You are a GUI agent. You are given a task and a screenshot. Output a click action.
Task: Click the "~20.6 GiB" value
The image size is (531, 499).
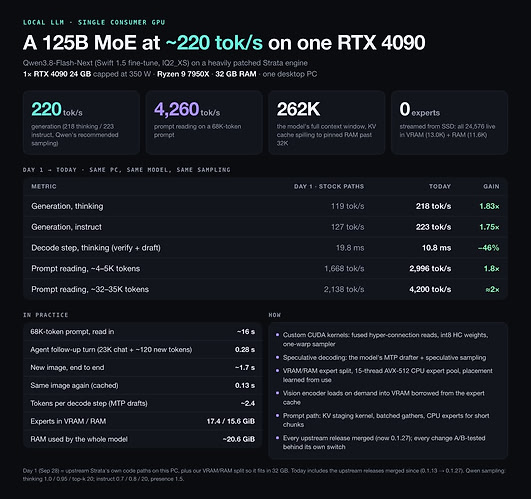click(239, 439)
